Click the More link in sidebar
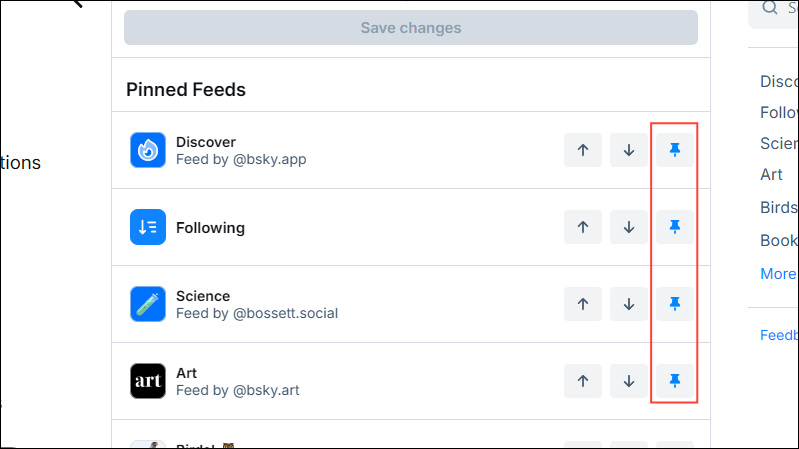 click(778, 273)
